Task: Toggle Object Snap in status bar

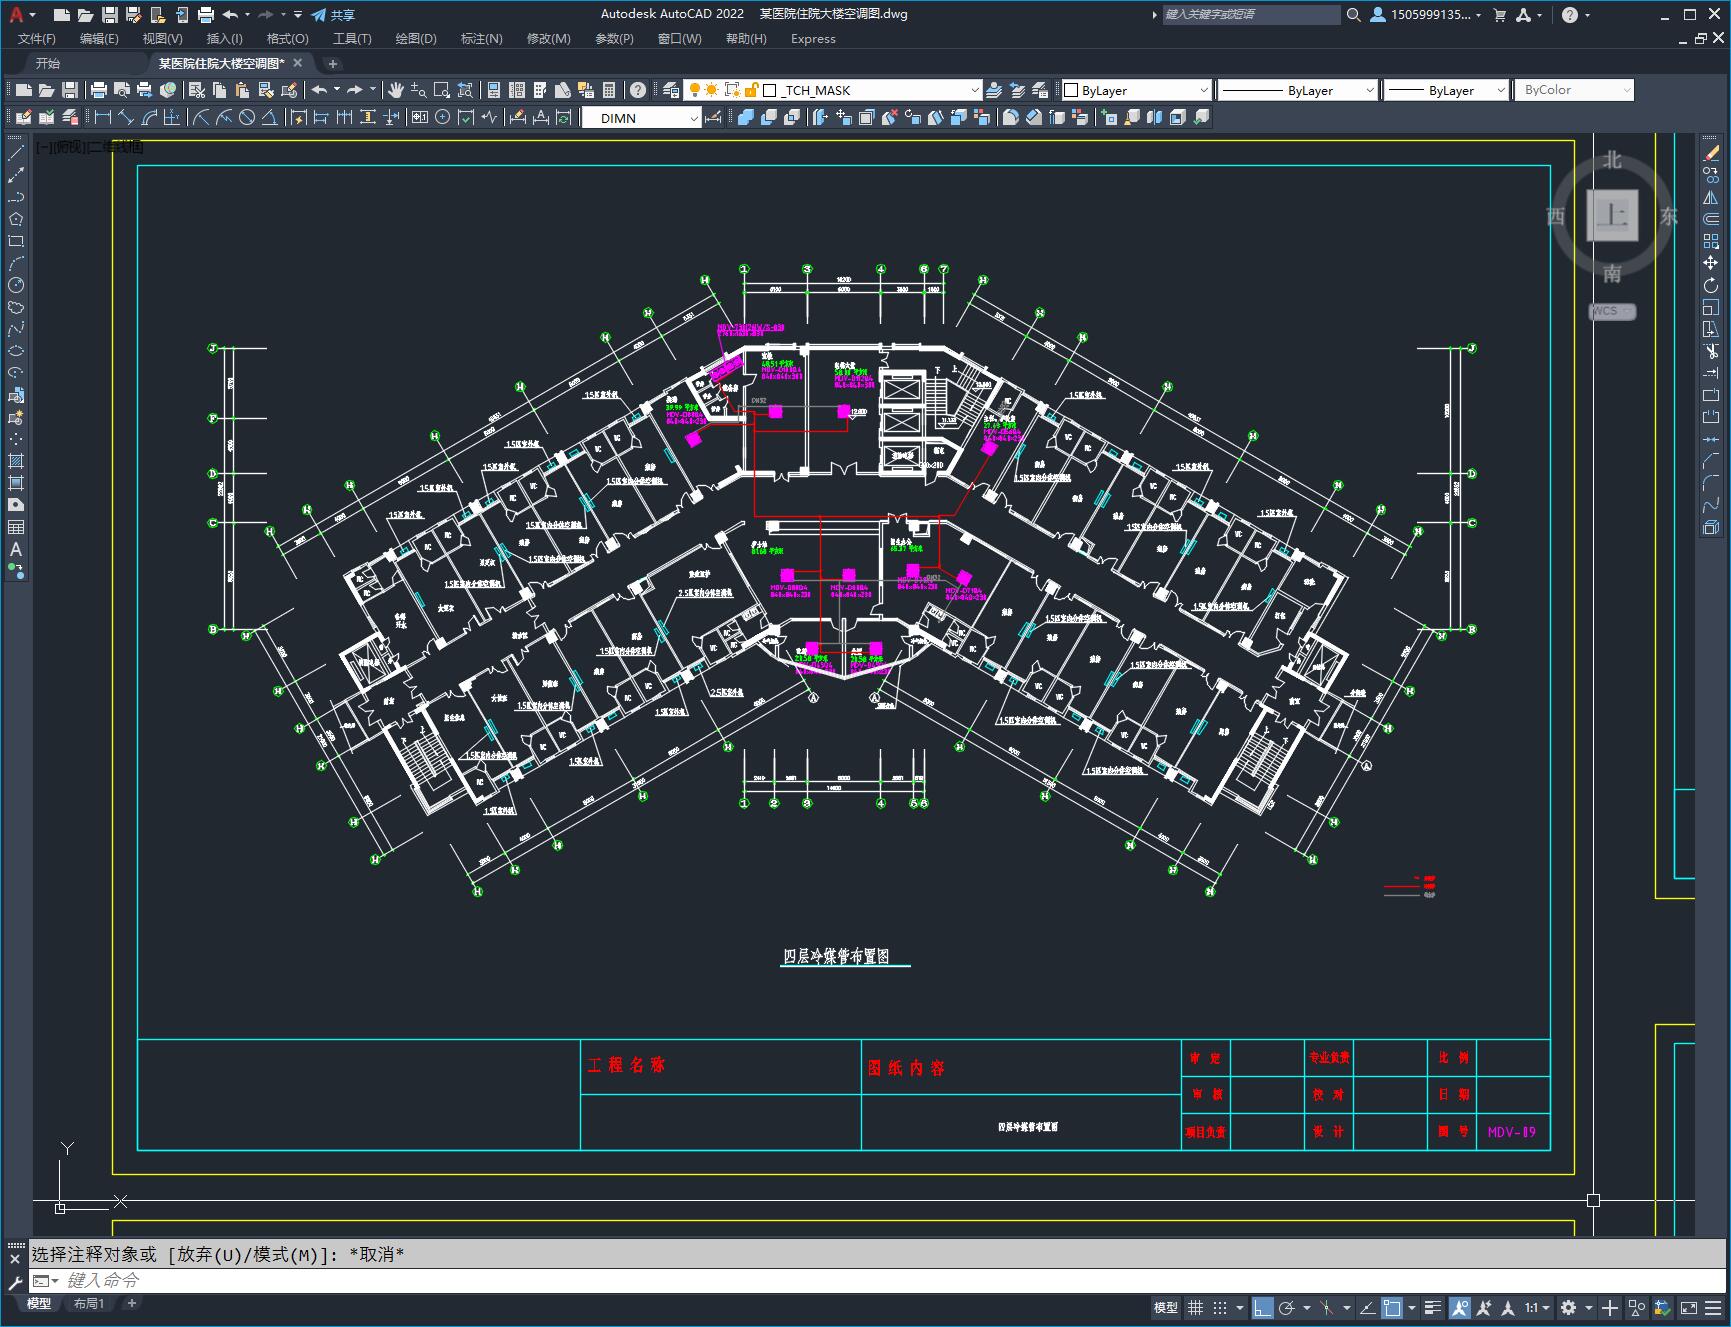Action: [x=1392, y=1307]
